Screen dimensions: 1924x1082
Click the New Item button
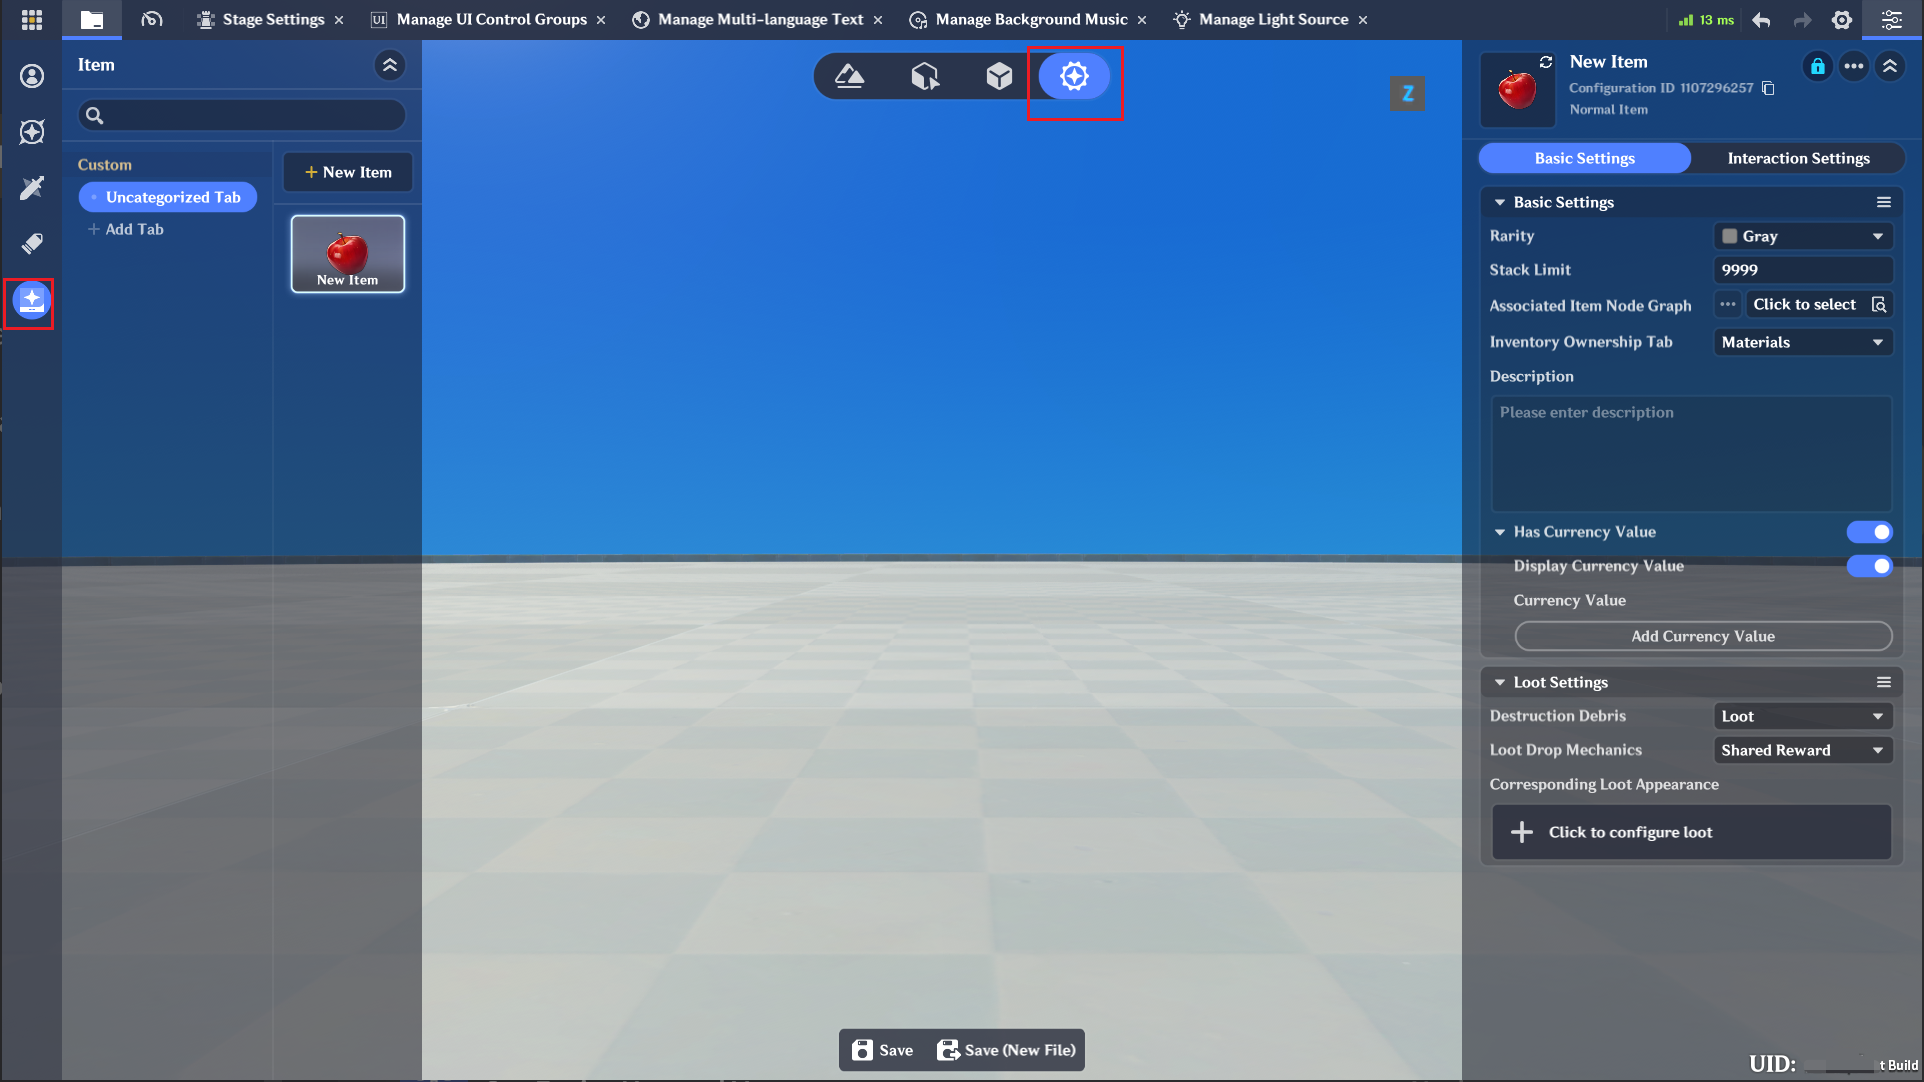point(348,172)
